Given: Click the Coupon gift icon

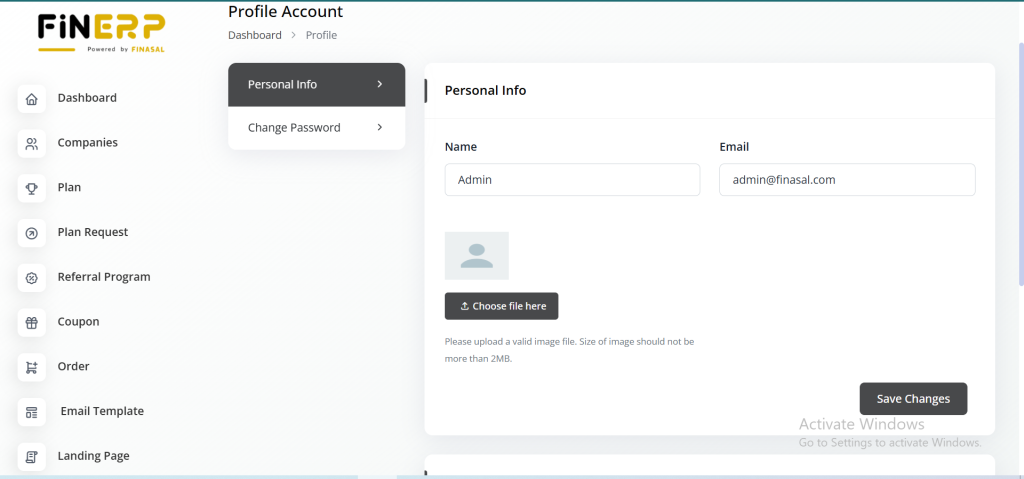Looking at the screenshot, I should coord(32,323).
